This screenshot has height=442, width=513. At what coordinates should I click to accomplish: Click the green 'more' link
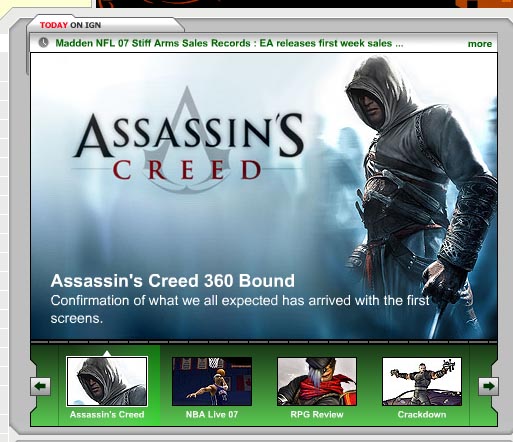480,44
